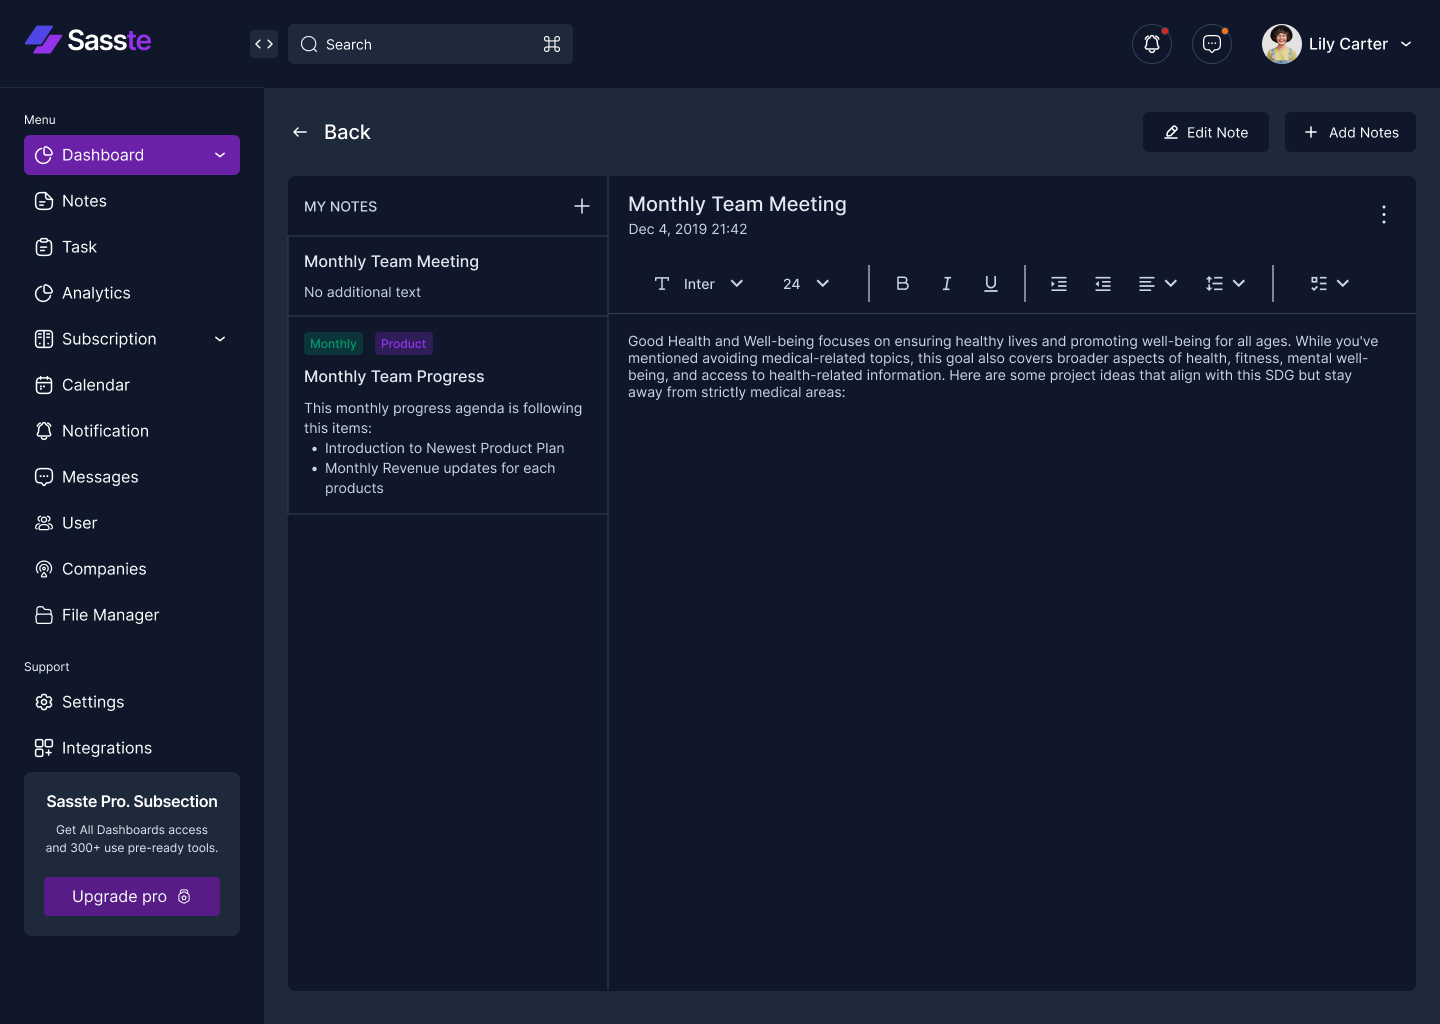
Task: Open the font size 24 dropdown
Action: [x=803, y=283]
